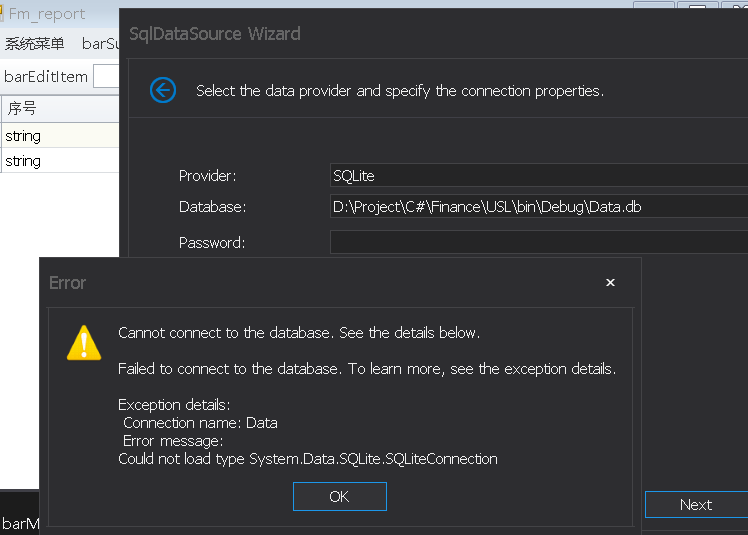Open the Provider SQLite combo box
Screen dimensions: 748x535
coord(539,175)
